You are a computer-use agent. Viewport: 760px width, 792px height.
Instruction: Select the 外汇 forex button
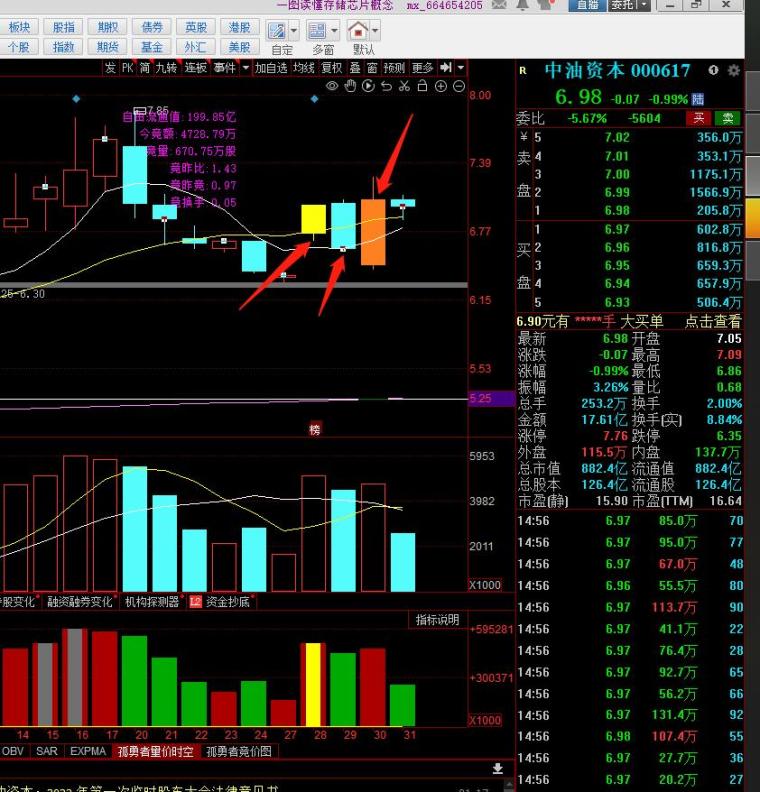(x=195, y=47)
